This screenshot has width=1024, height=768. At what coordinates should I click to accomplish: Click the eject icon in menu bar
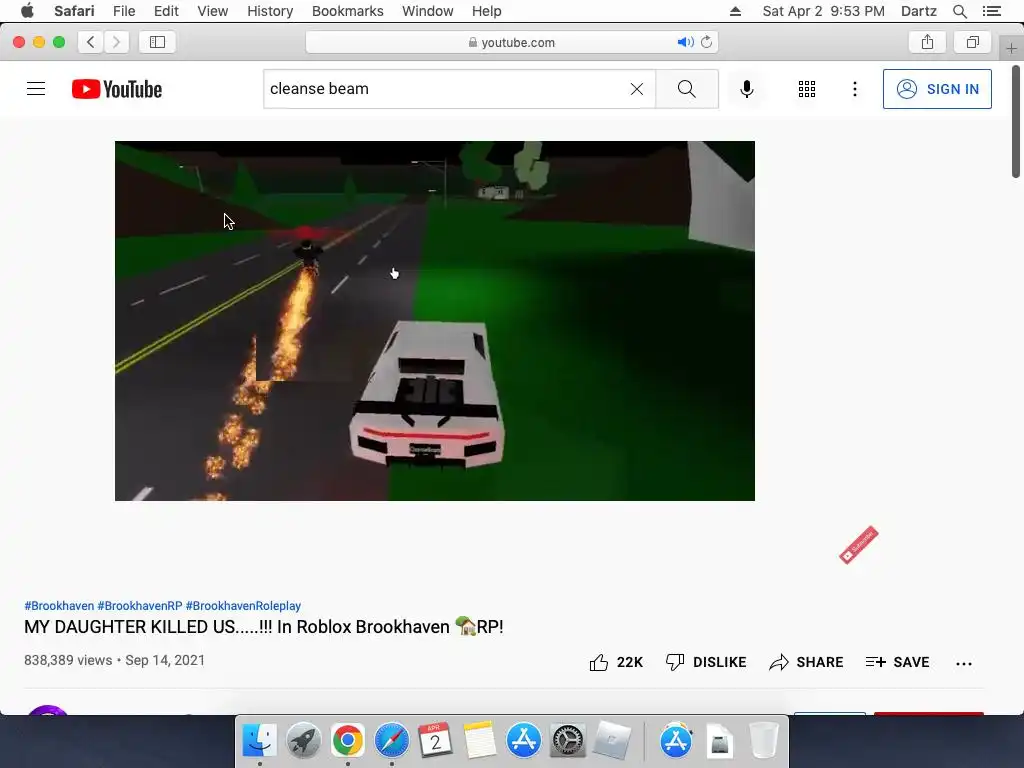(x=735, y=11)
